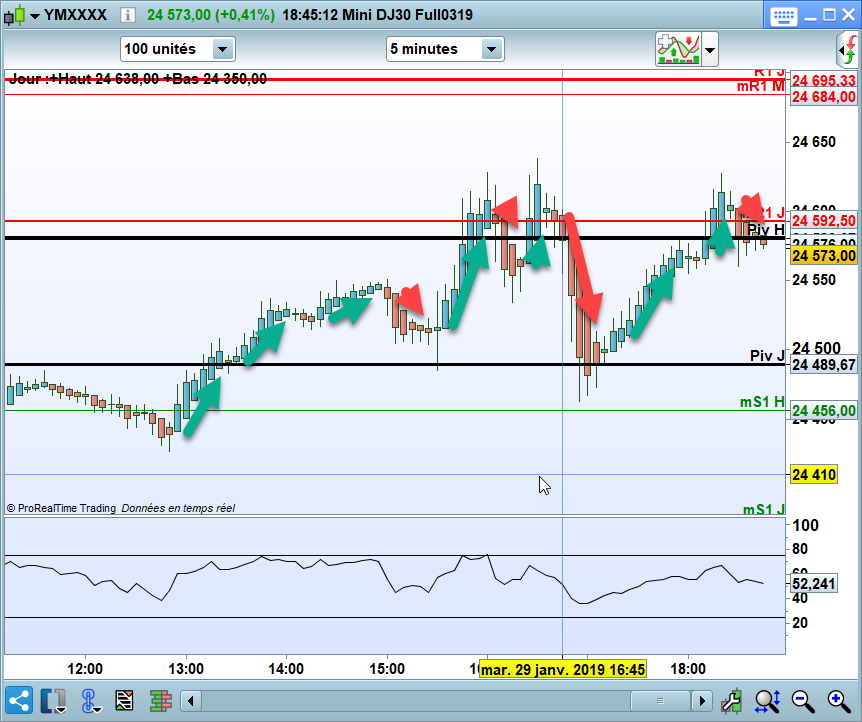
Task: Click the 12:00 time axis label
Action: pos(85,669)
